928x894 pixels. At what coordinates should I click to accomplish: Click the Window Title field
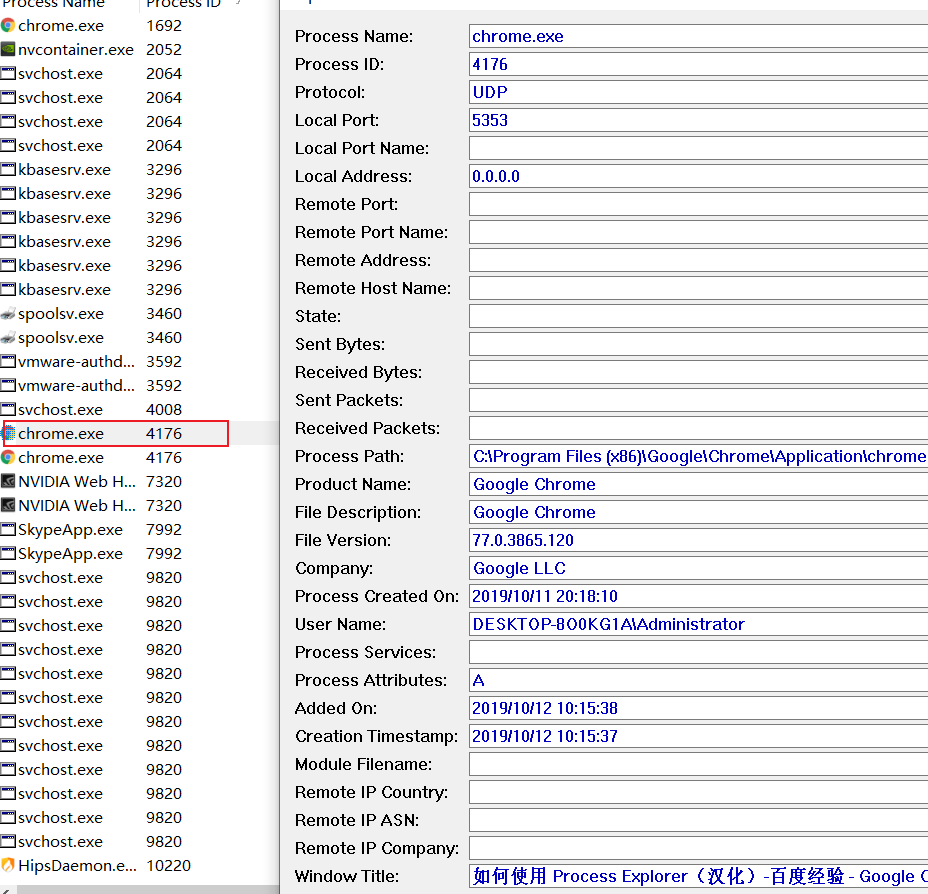point(698,876)
